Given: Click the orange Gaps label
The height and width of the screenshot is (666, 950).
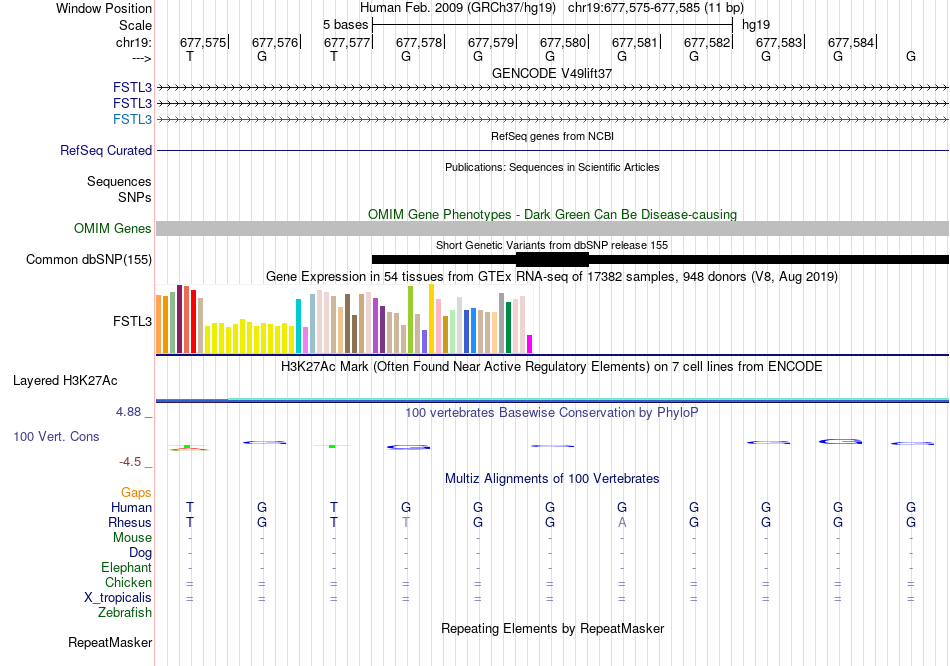Looking at the screenshot, I should point(136,493).
